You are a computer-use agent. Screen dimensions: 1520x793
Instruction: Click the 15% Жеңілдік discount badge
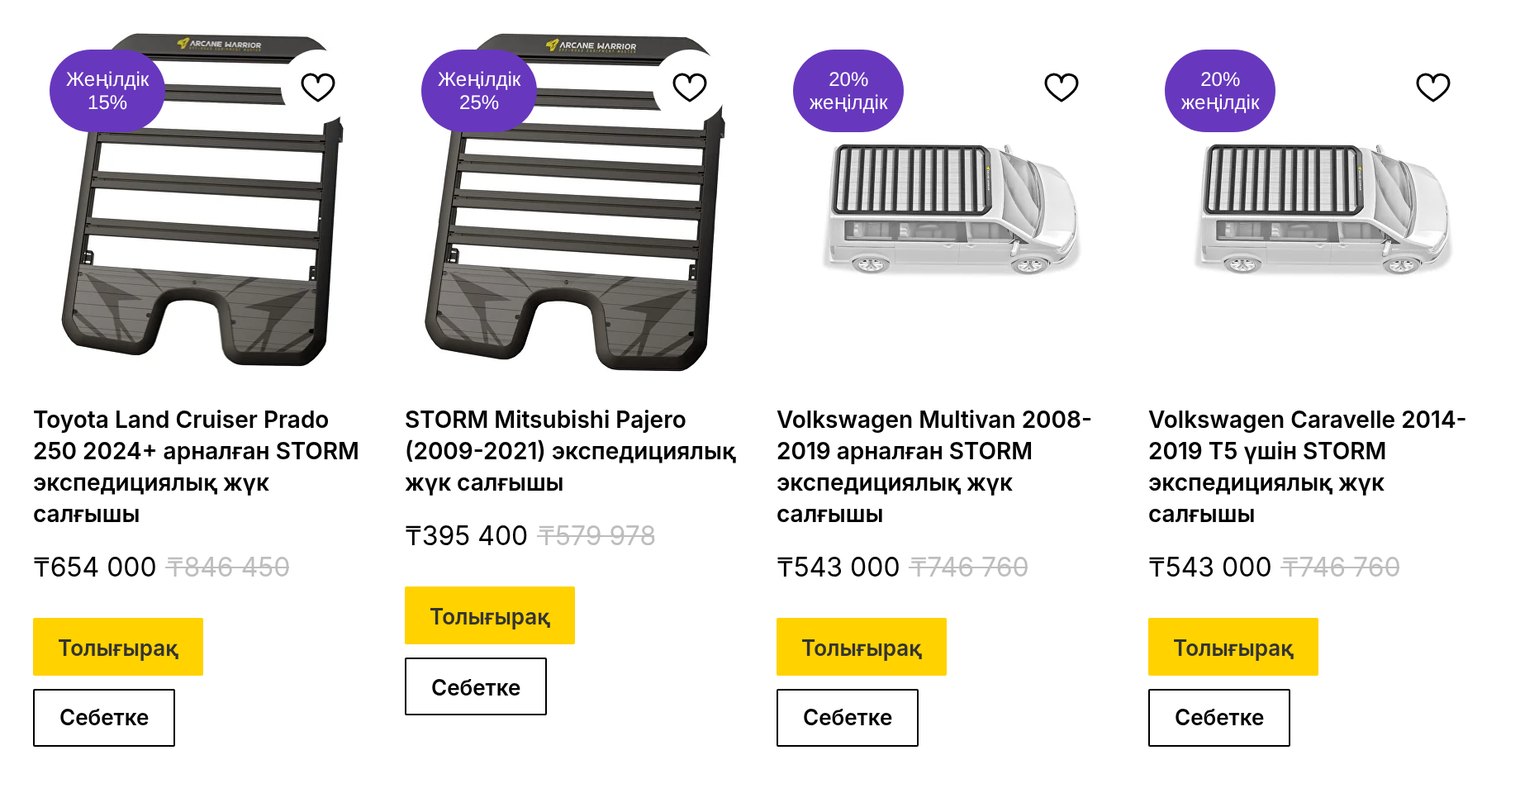pyautogui.click(x=107, y=91)
